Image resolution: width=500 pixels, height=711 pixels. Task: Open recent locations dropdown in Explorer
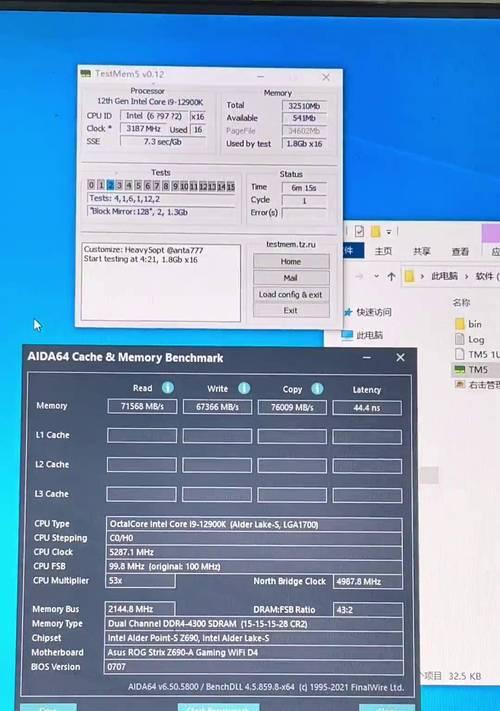pyautogui.click(x=376, y=276)
